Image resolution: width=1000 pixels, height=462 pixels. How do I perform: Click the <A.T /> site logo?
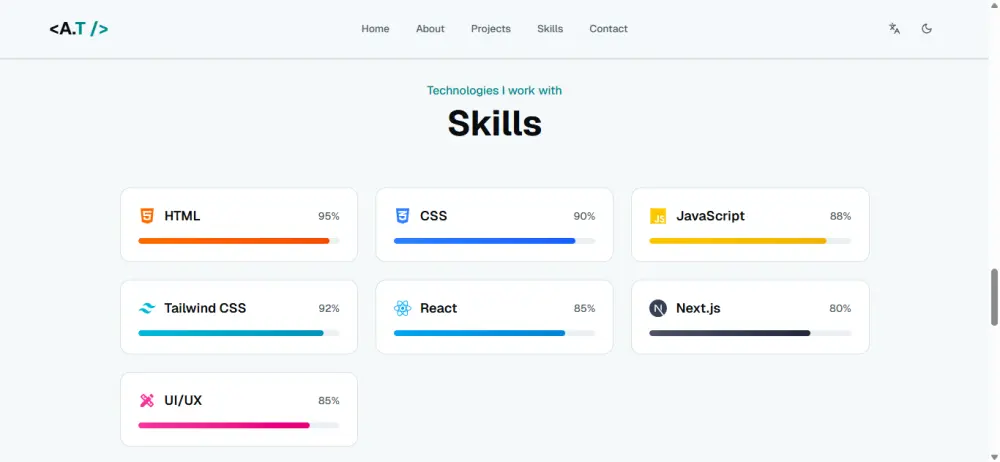pyautogui.click(x=79, y=29)
